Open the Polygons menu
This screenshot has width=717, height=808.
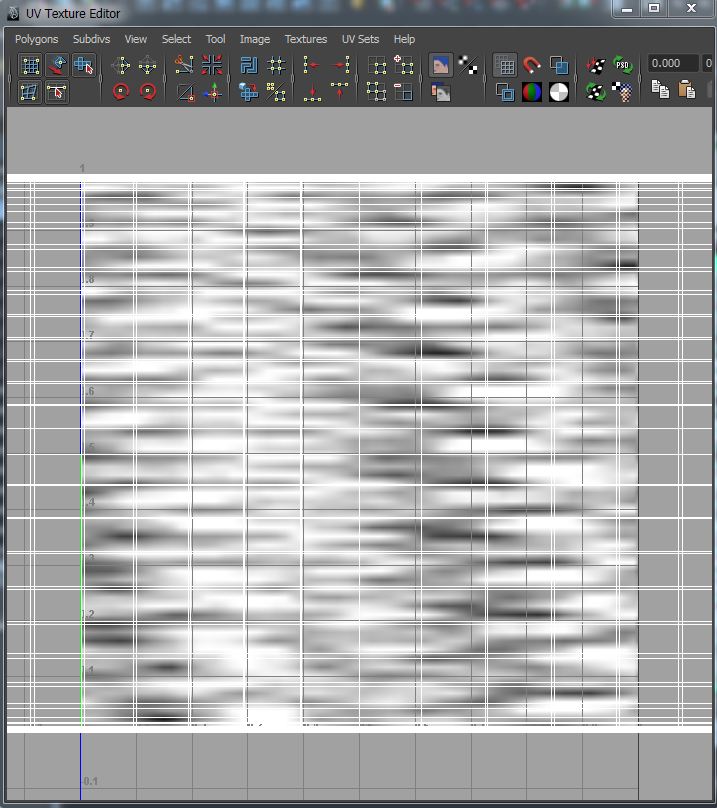(37, 39)
